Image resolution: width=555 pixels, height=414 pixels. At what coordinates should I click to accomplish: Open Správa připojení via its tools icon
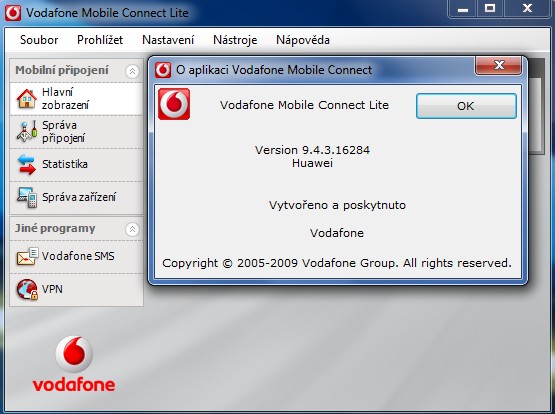(27, 131)
